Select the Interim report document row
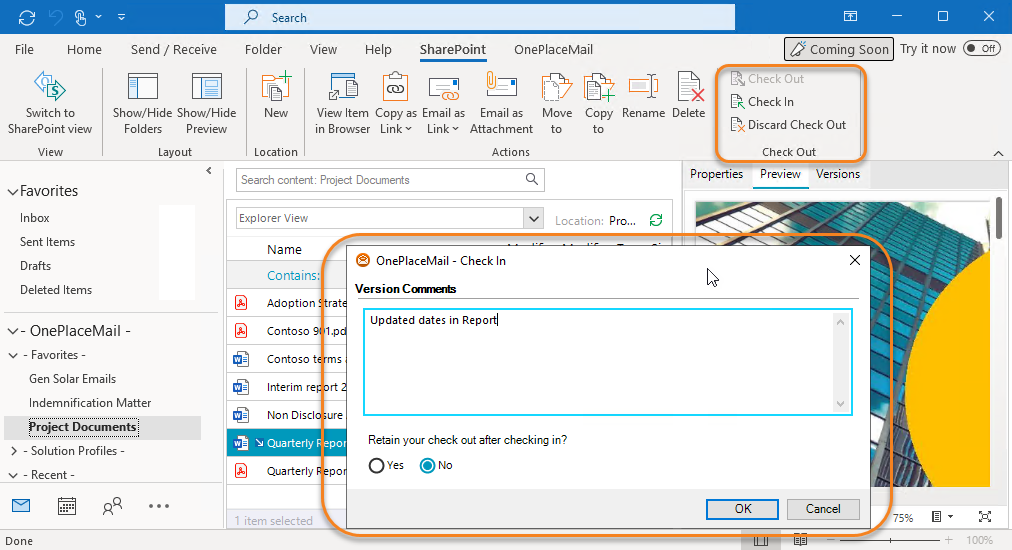 287,387
